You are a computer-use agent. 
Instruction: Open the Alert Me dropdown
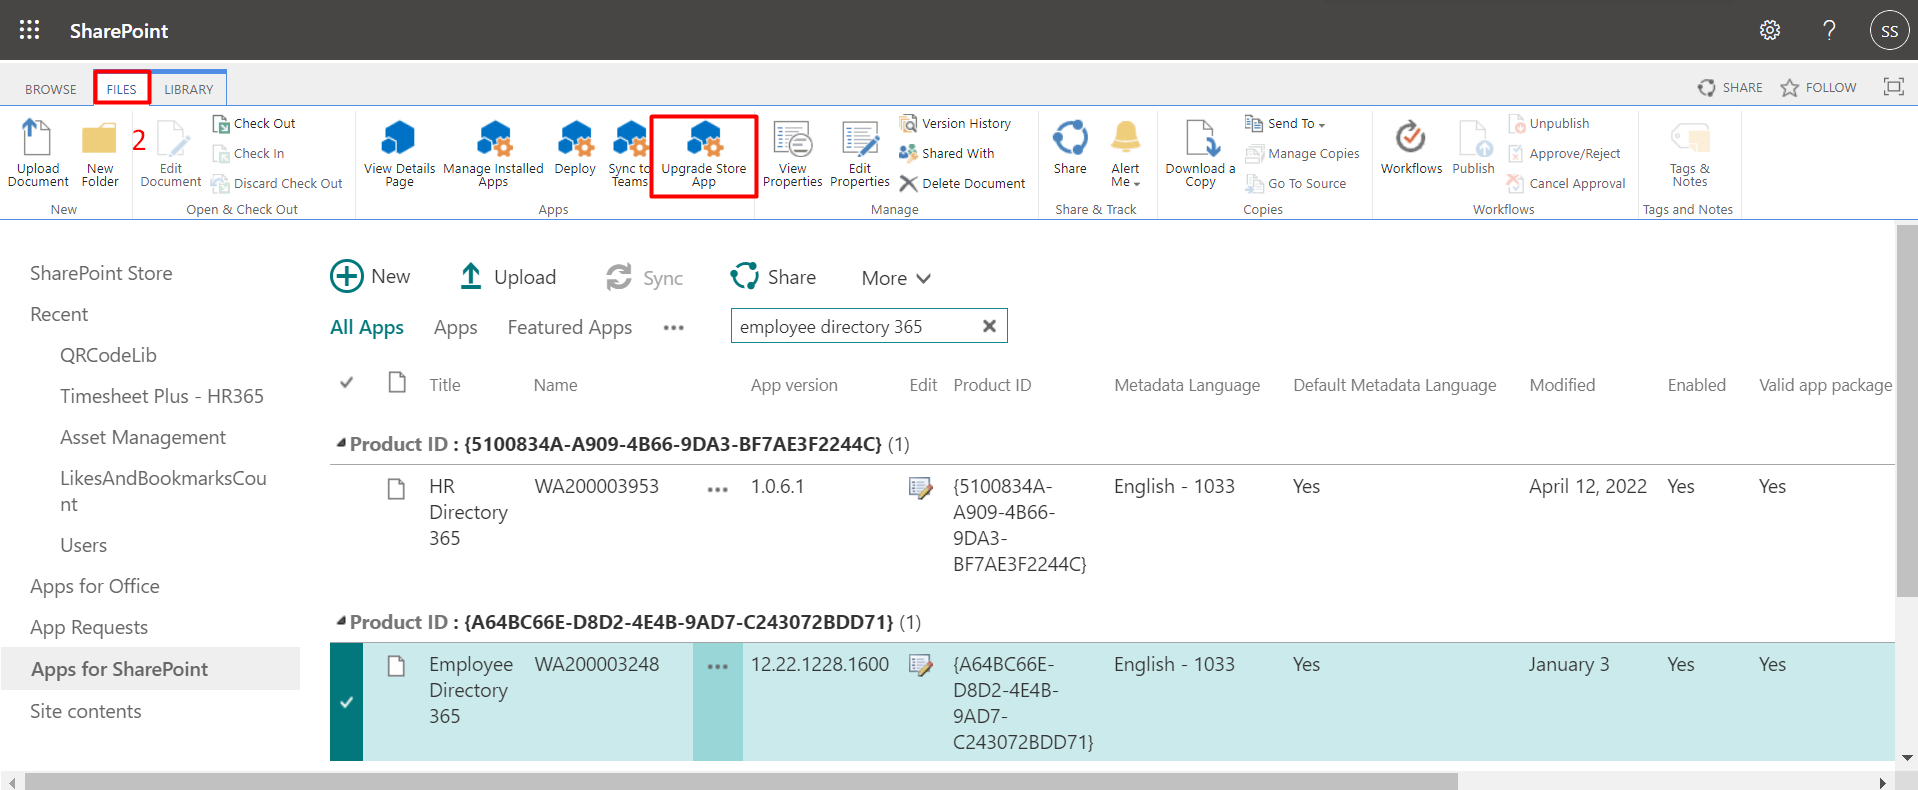(1125, 153)
